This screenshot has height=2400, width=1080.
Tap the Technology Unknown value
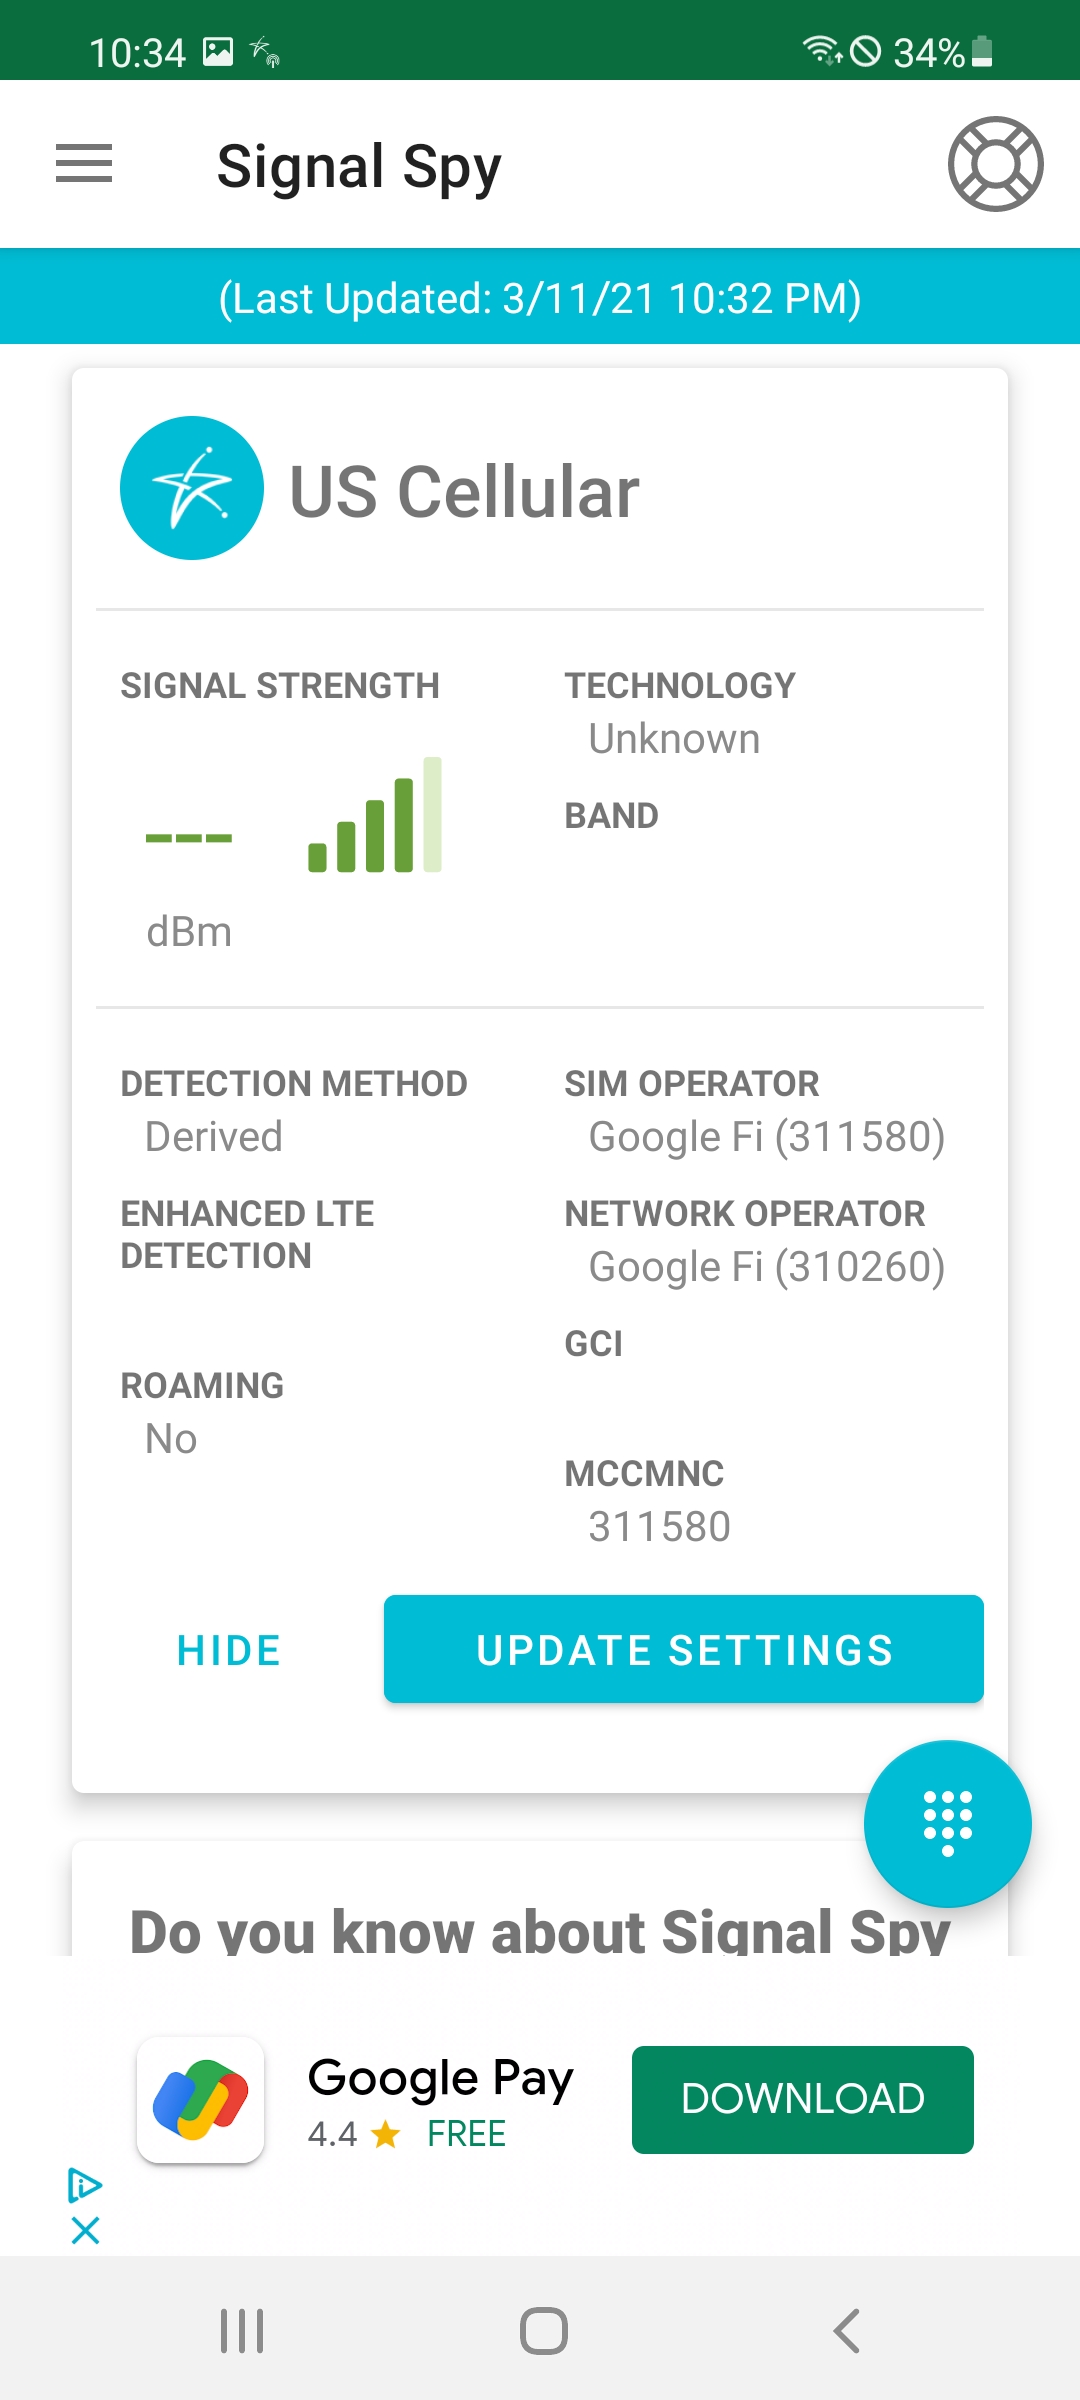pos(675,739)
